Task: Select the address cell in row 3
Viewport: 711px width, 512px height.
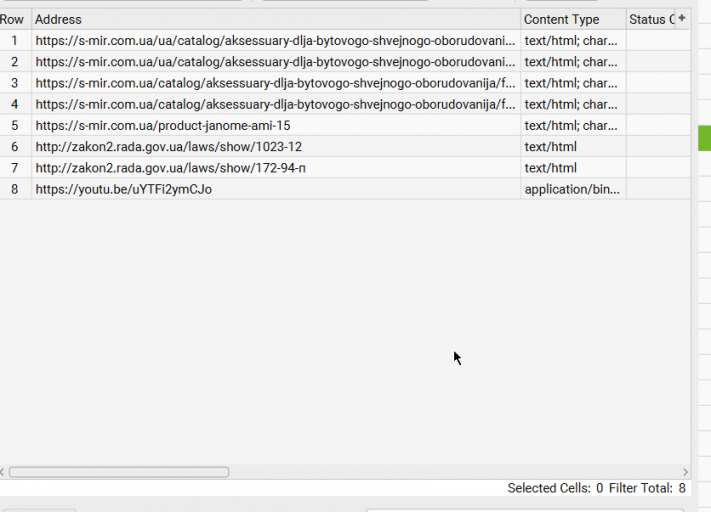Action: [x=276, y=83]
